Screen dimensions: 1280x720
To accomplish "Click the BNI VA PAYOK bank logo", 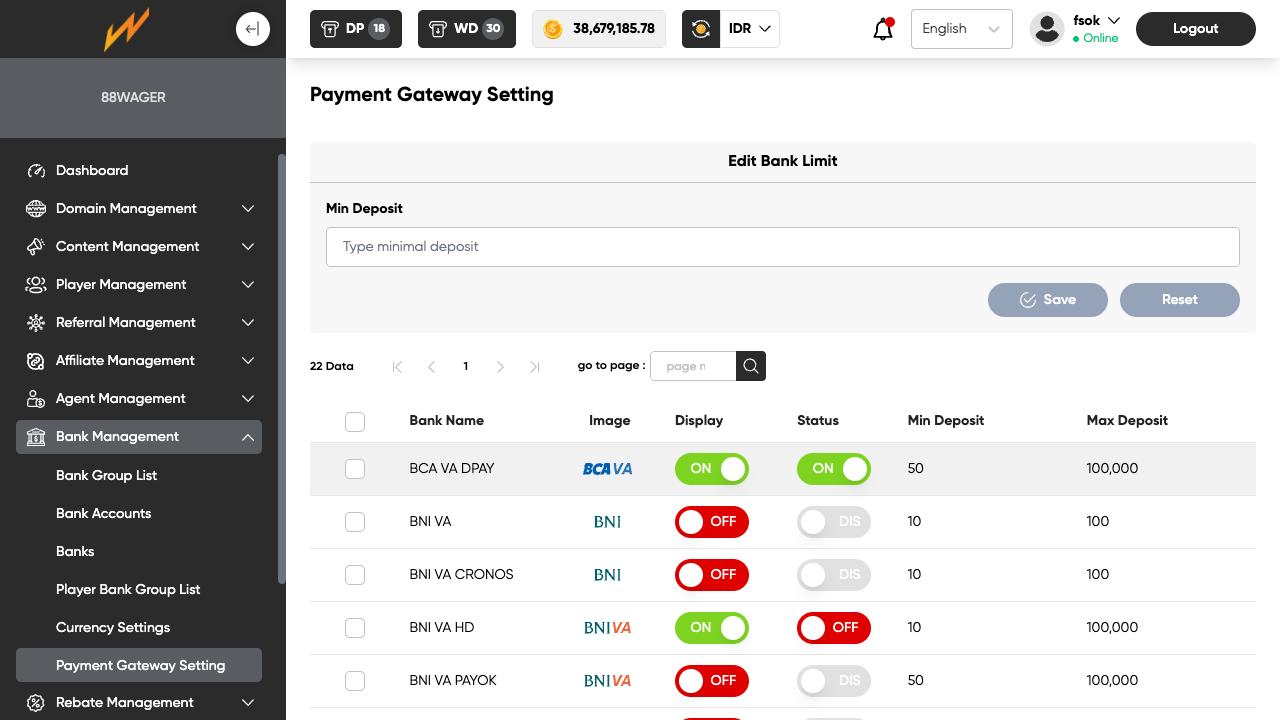I will [x=607, y=681].
